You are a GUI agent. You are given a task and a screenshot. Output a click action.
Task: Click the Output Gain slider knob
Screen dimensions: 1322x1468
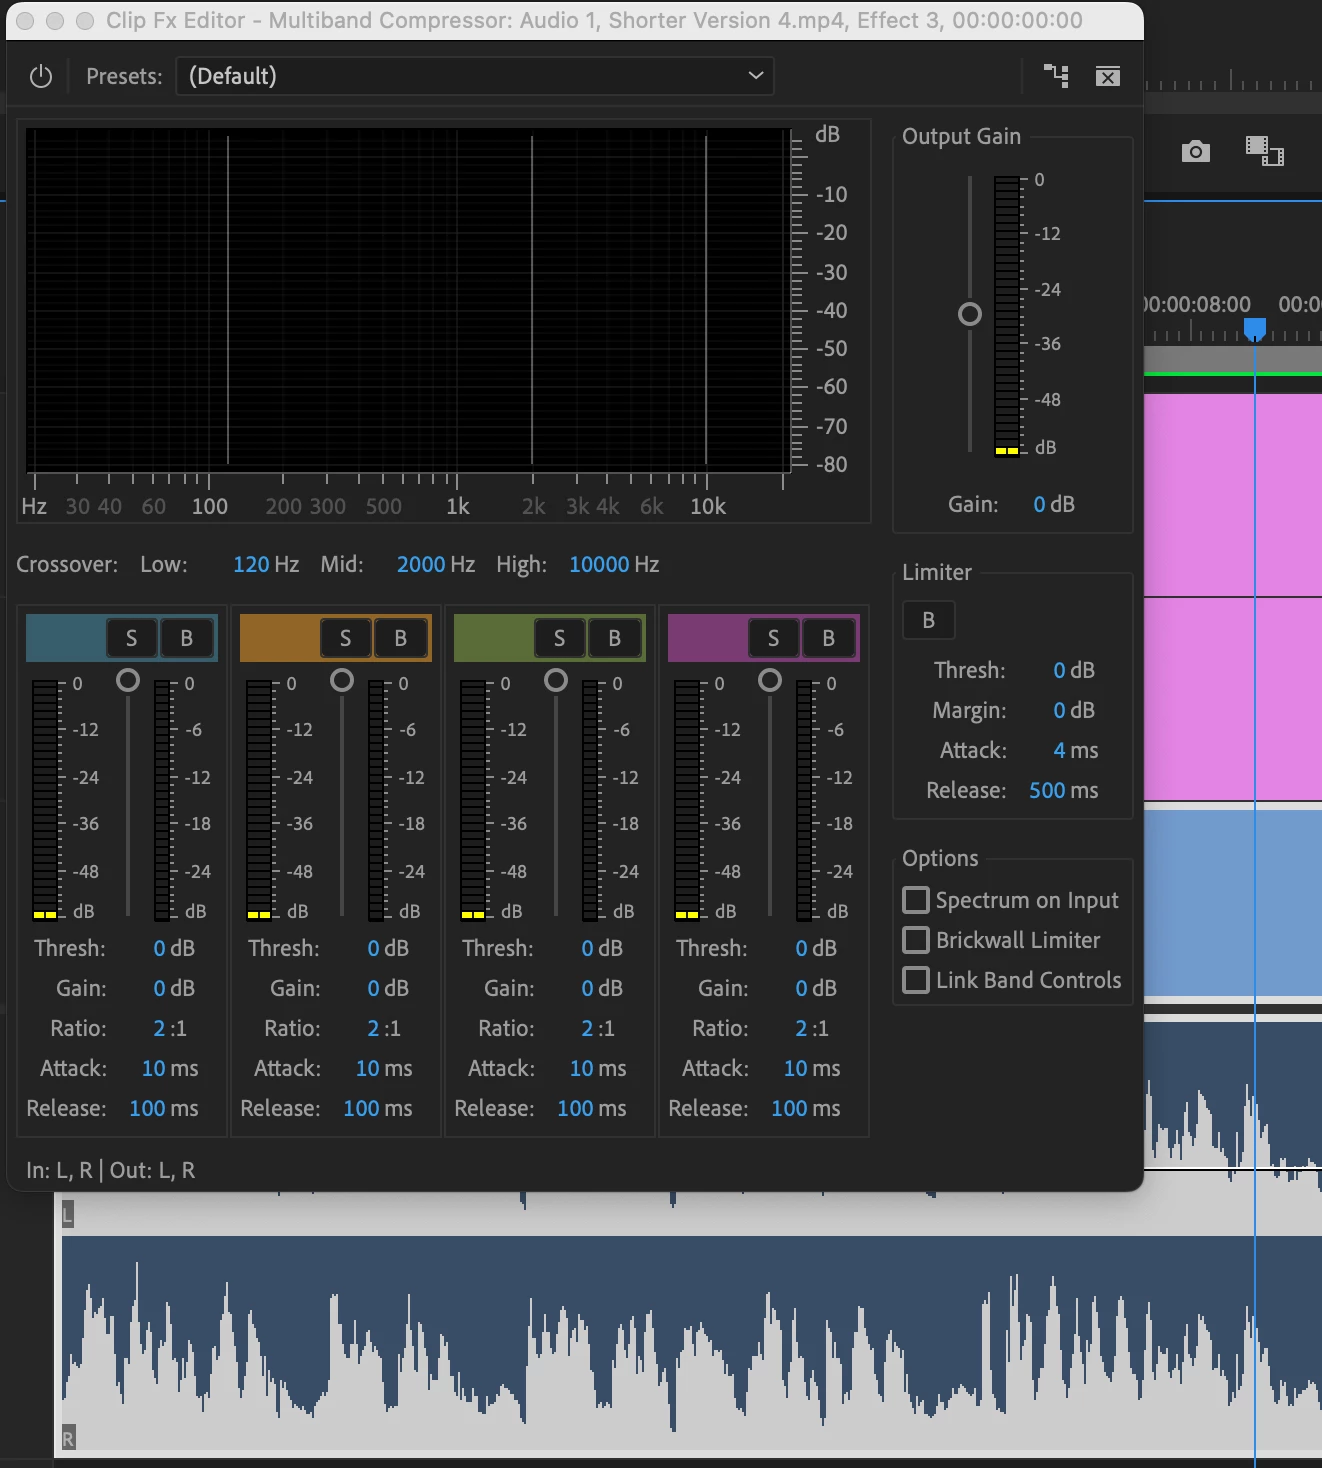coord(970,314)
